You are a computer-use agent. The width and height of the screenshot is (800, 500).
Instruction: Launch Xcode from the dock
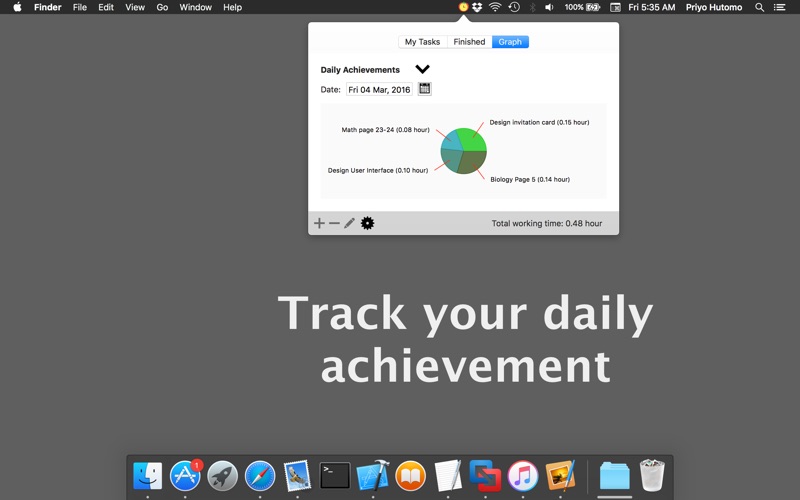click(373, 476)
